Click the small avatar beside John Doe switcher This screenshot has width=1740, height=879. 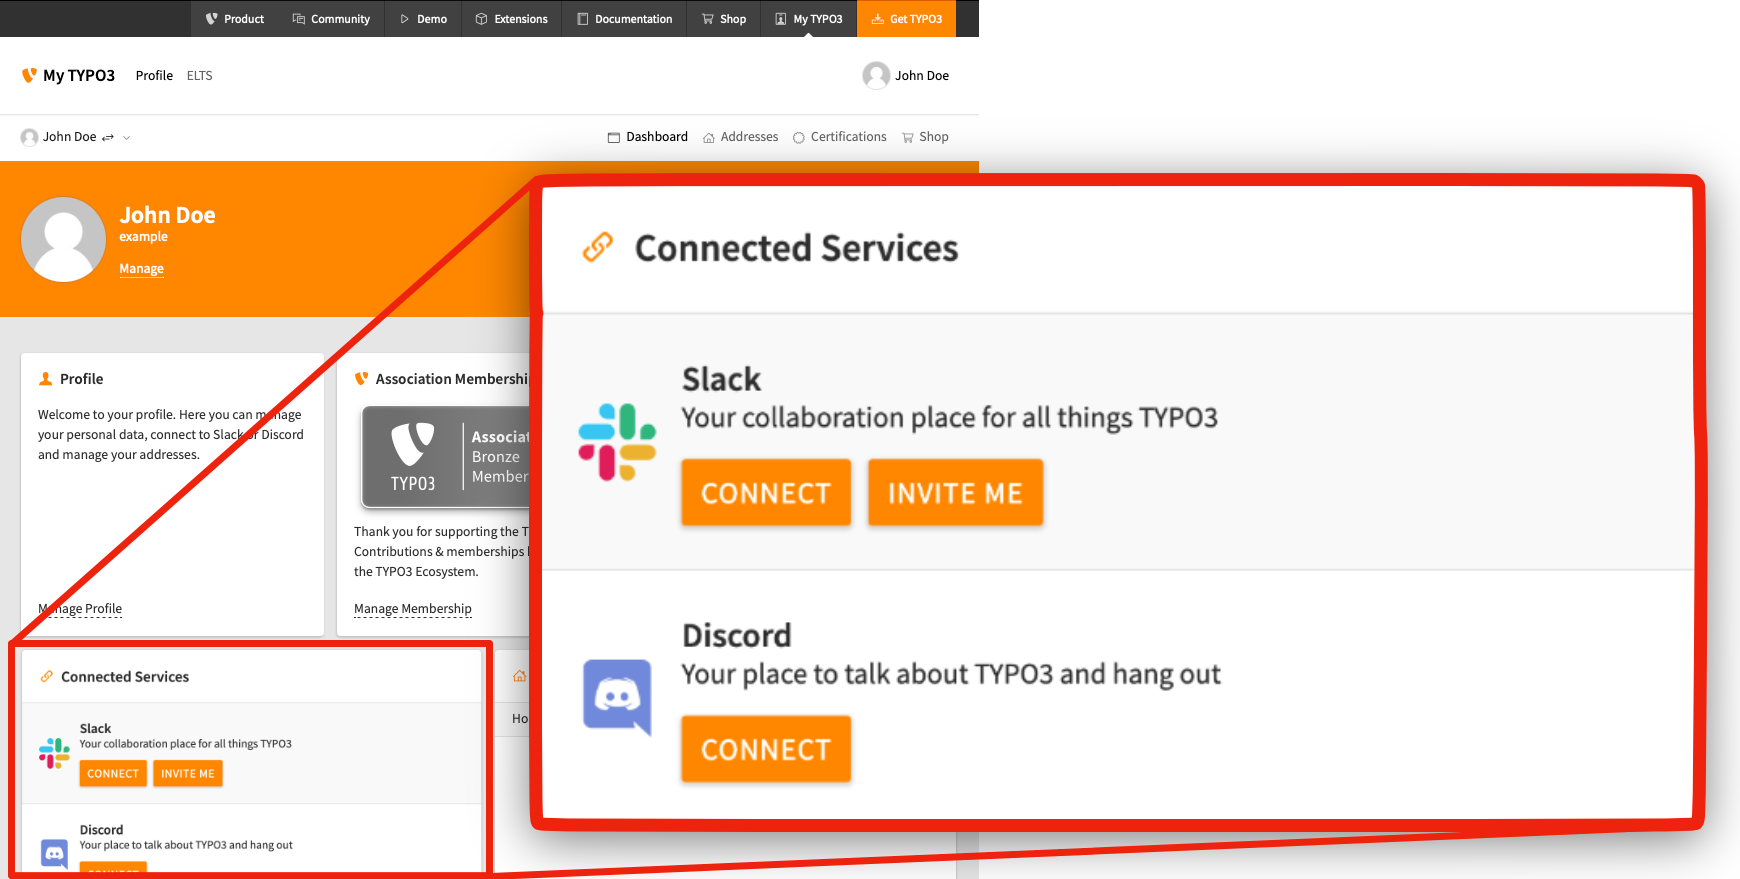pyautogui.click(x=30, y=137)
